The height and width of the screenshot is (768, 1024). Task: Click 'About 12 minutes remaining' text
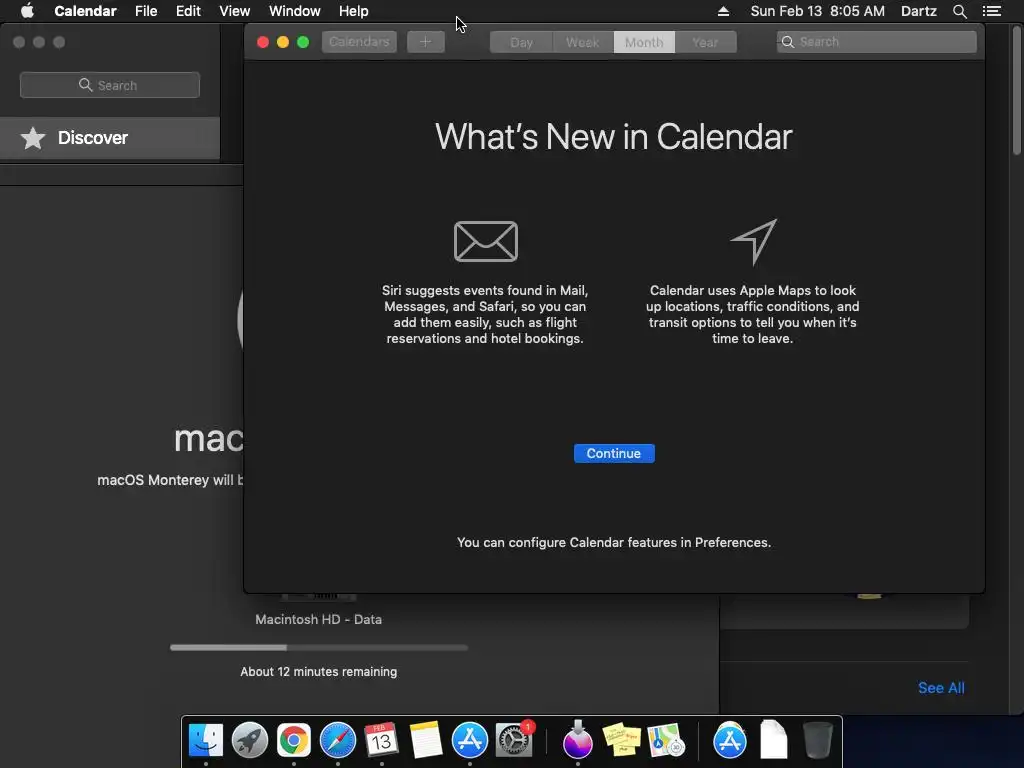[319, 671]
